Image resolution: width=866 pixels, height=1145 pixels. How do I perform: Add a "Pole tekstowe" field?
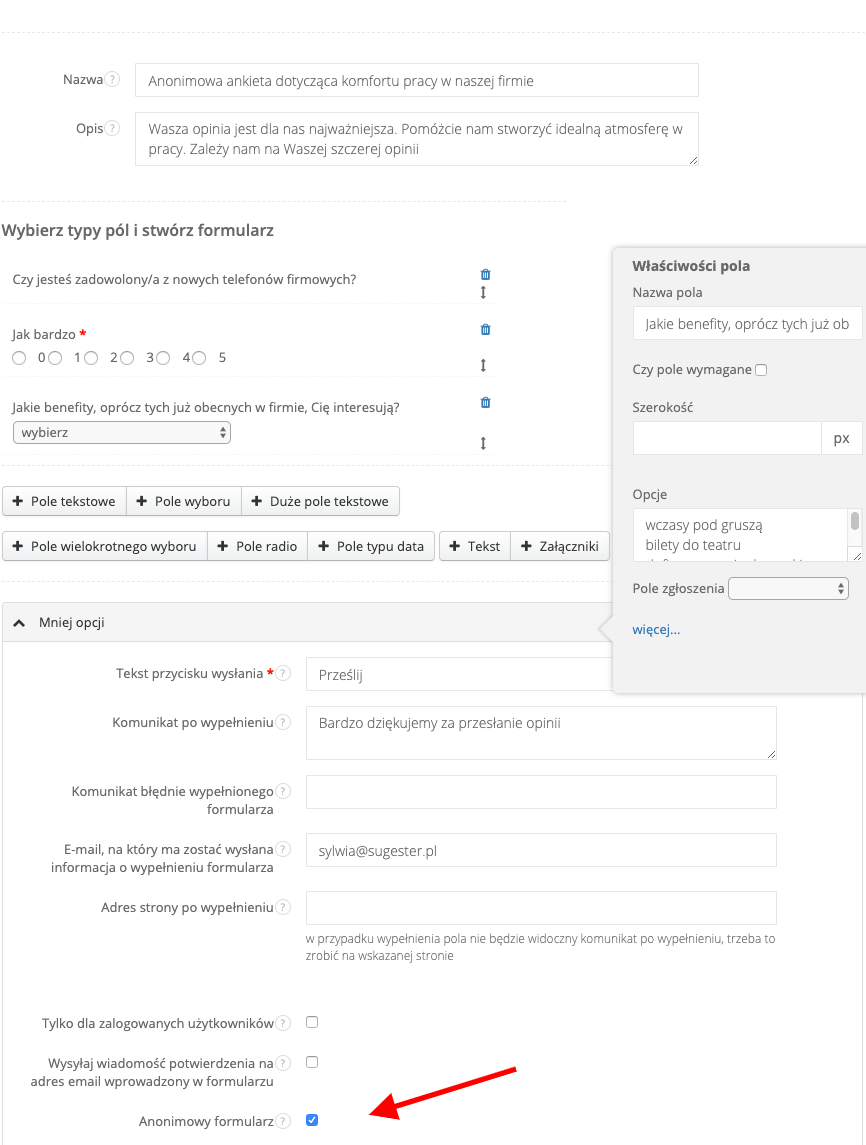[65, 501]
